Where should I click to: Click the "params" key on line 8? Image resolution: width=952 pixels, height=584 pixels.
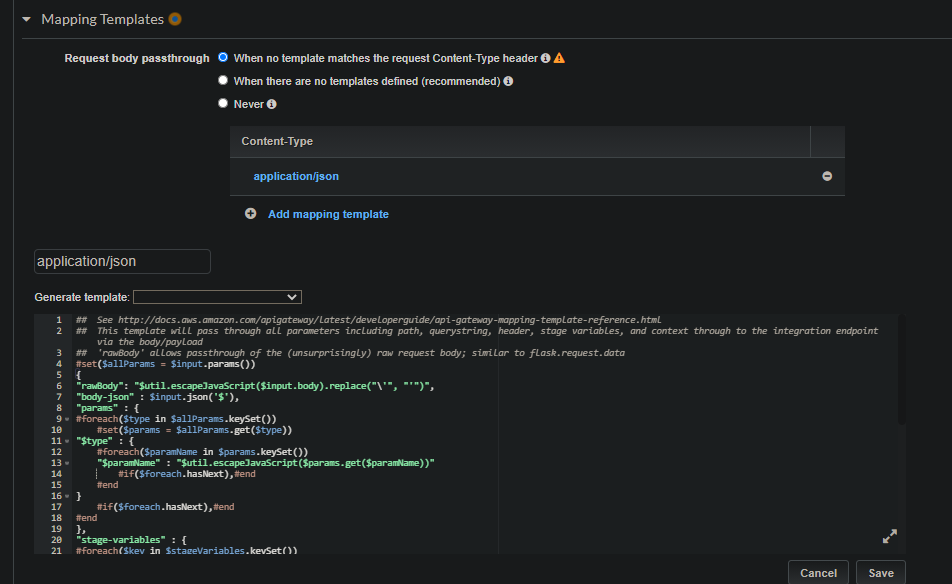click(x=97, y=408)
